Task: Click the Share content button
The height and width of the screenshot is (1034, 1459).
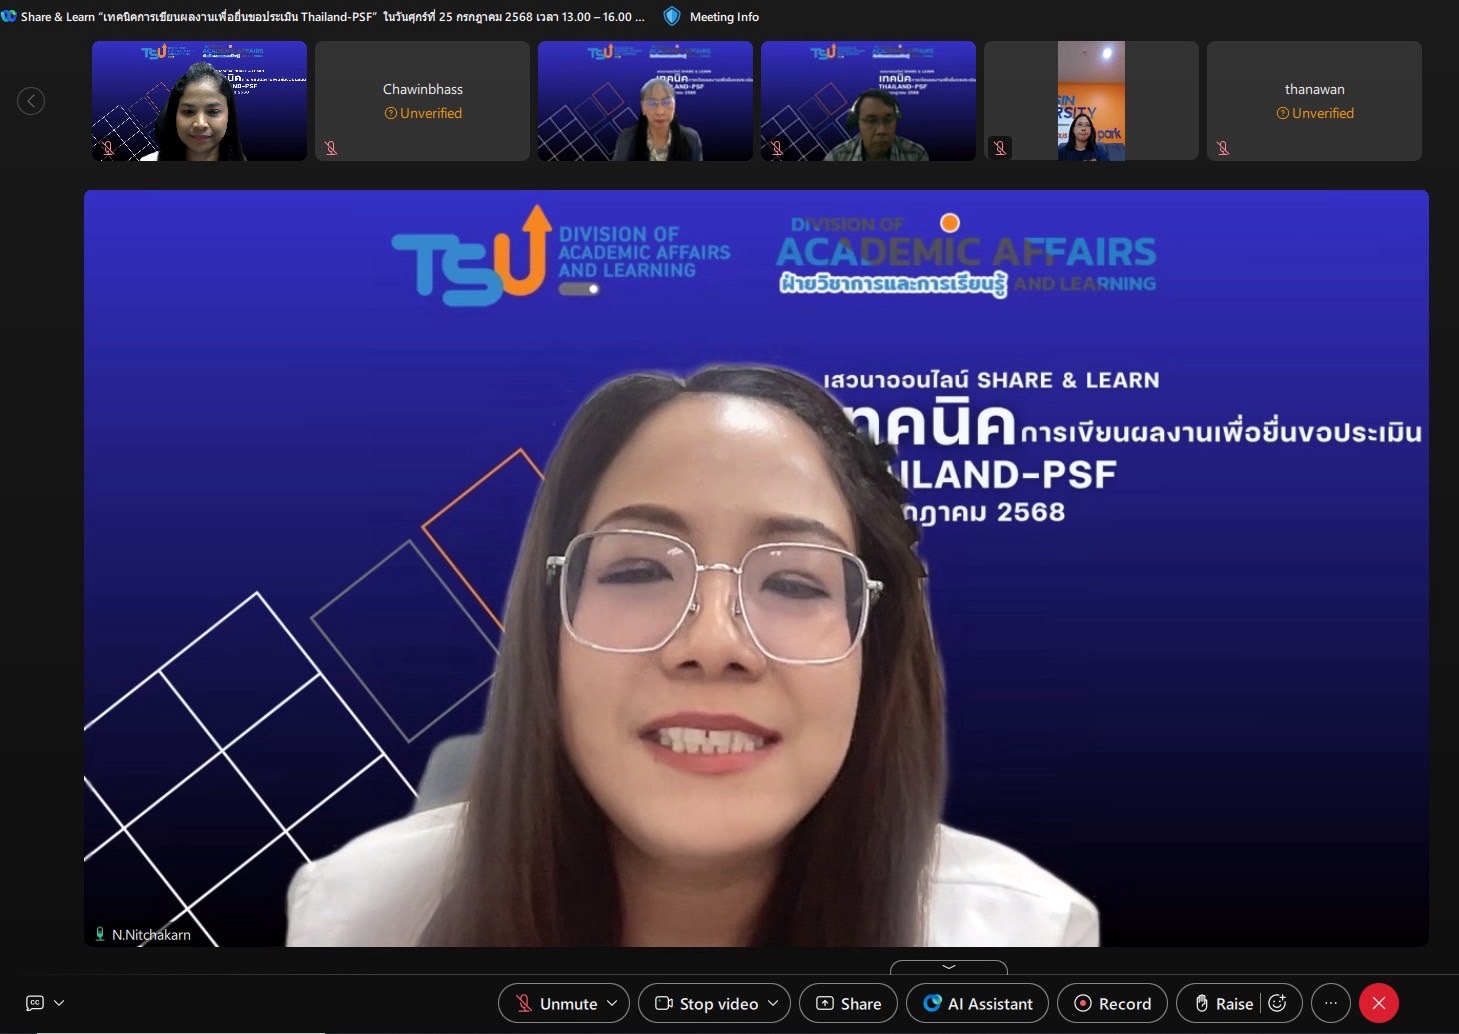Action: click(x=848, y=1003)
